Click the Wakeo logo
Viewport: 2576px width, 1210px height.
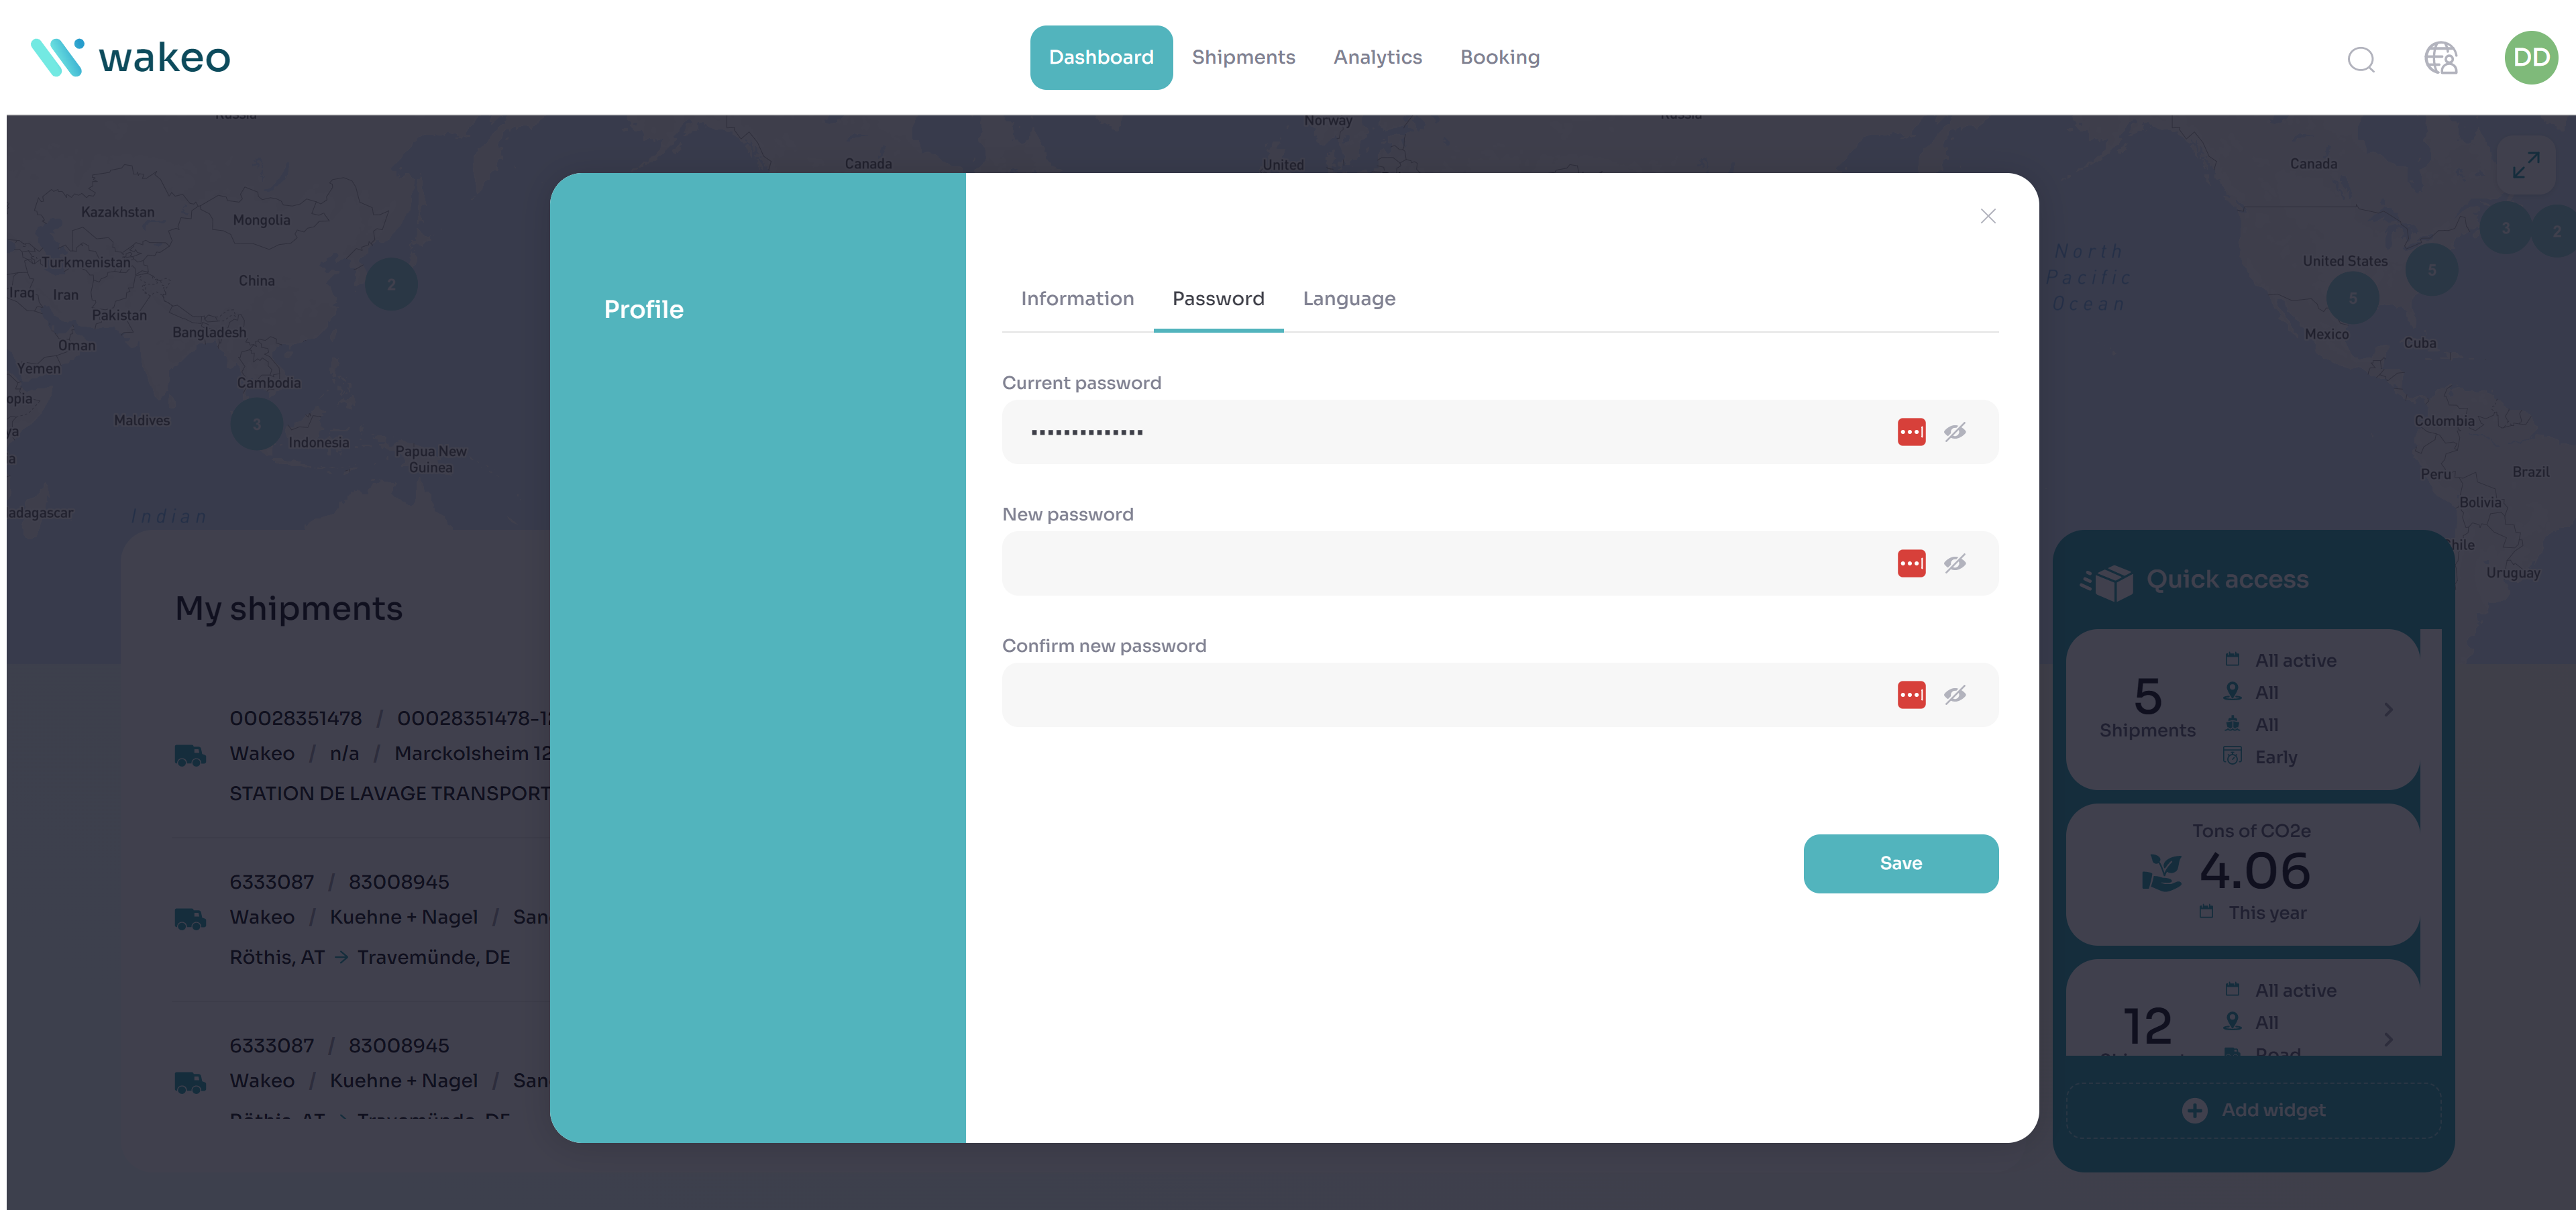(131, 57)
